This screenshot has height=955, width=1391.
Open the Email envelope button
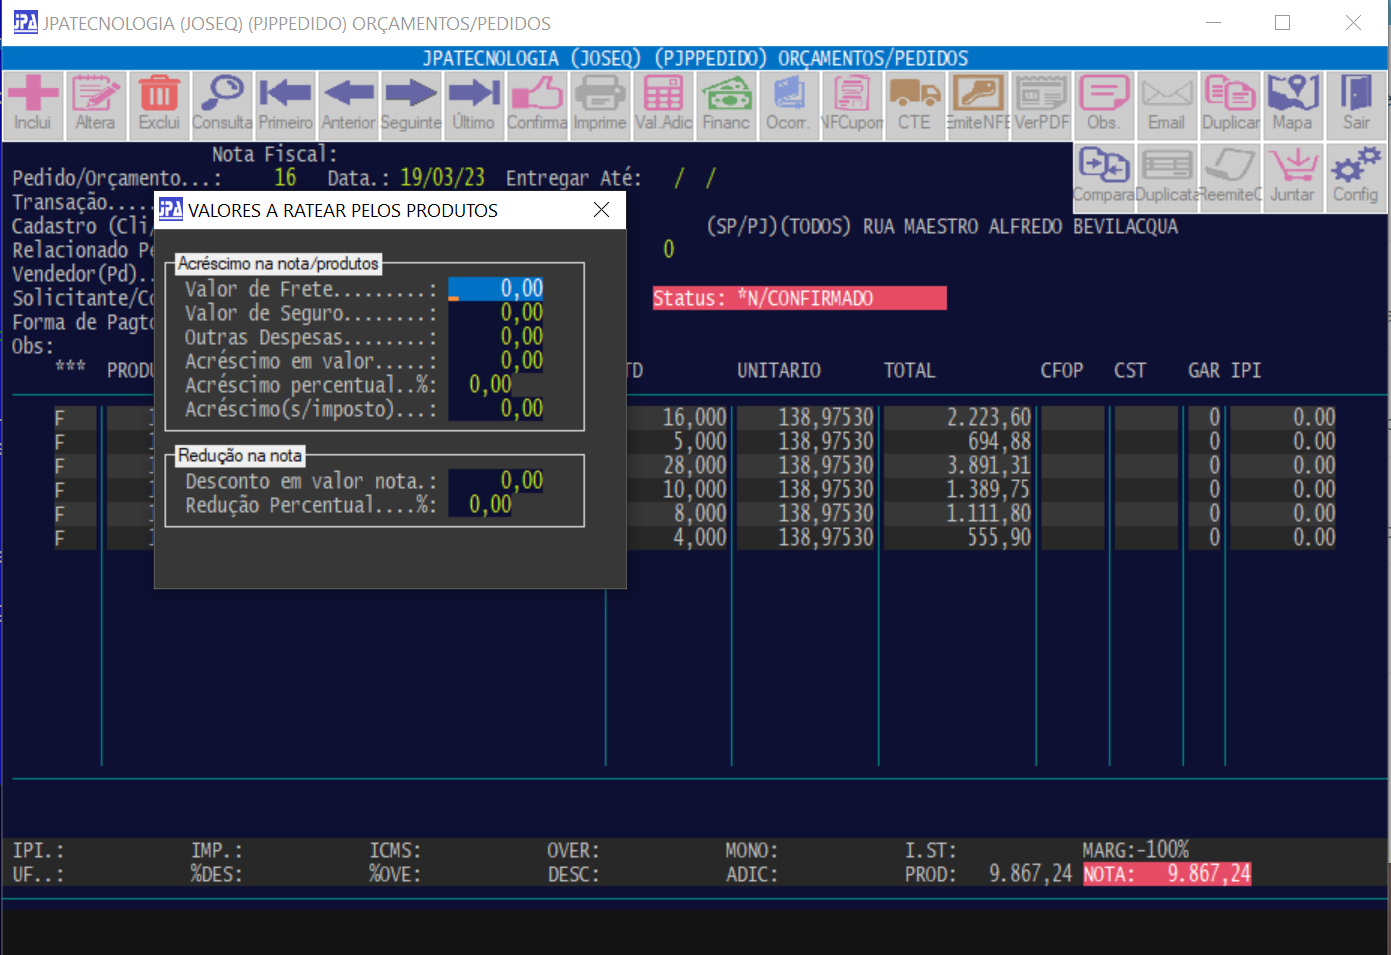1166,104
